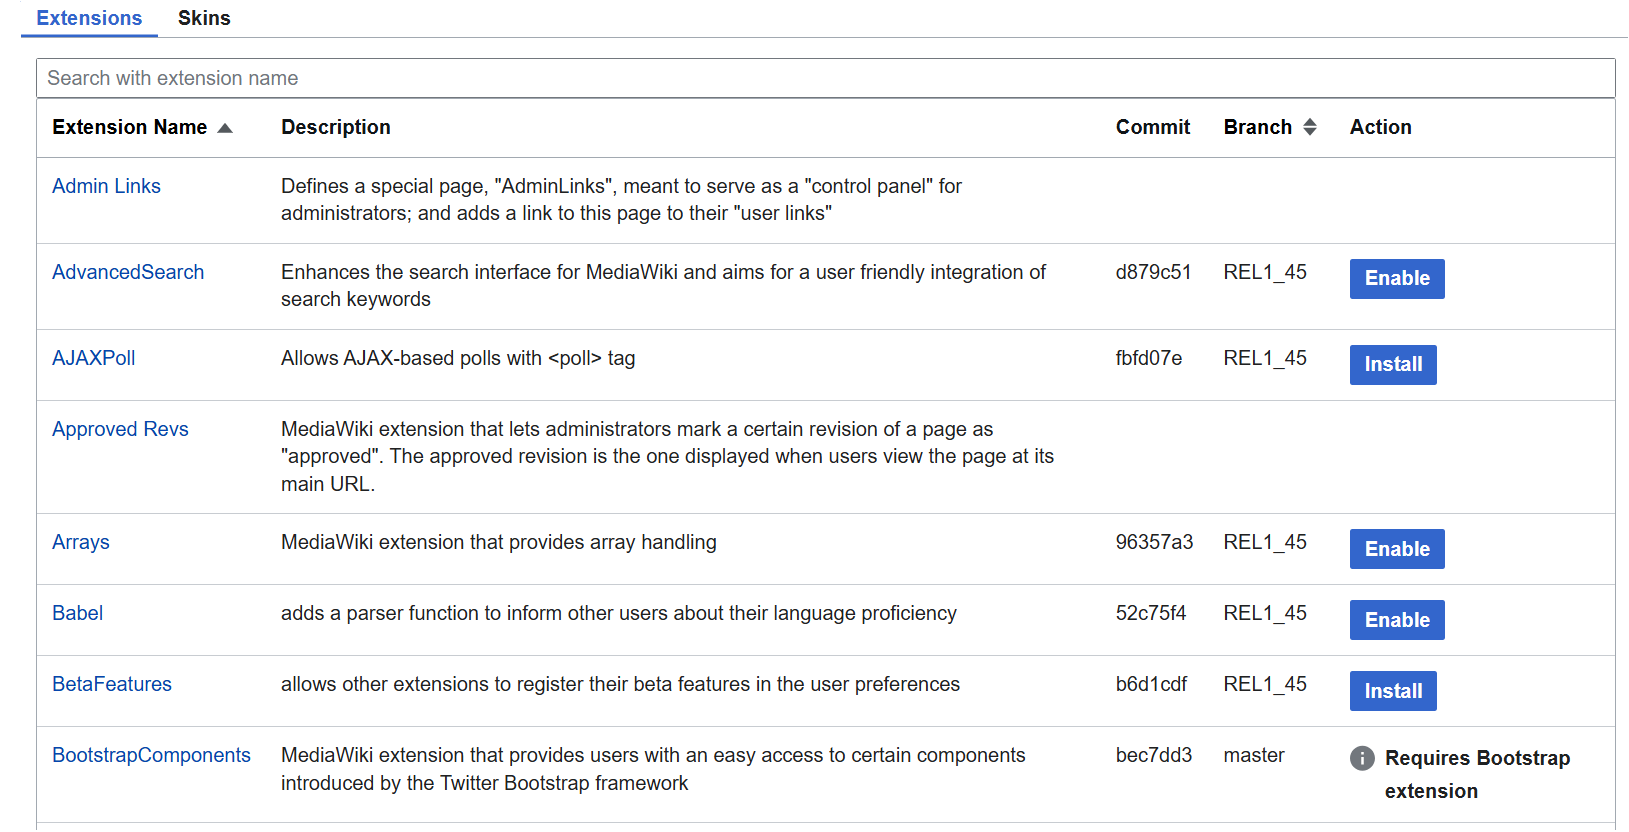Click REL1_45 branch in AJAXPoll row
Viewport: 1629px width, 832px height.
click(1265, 358)
